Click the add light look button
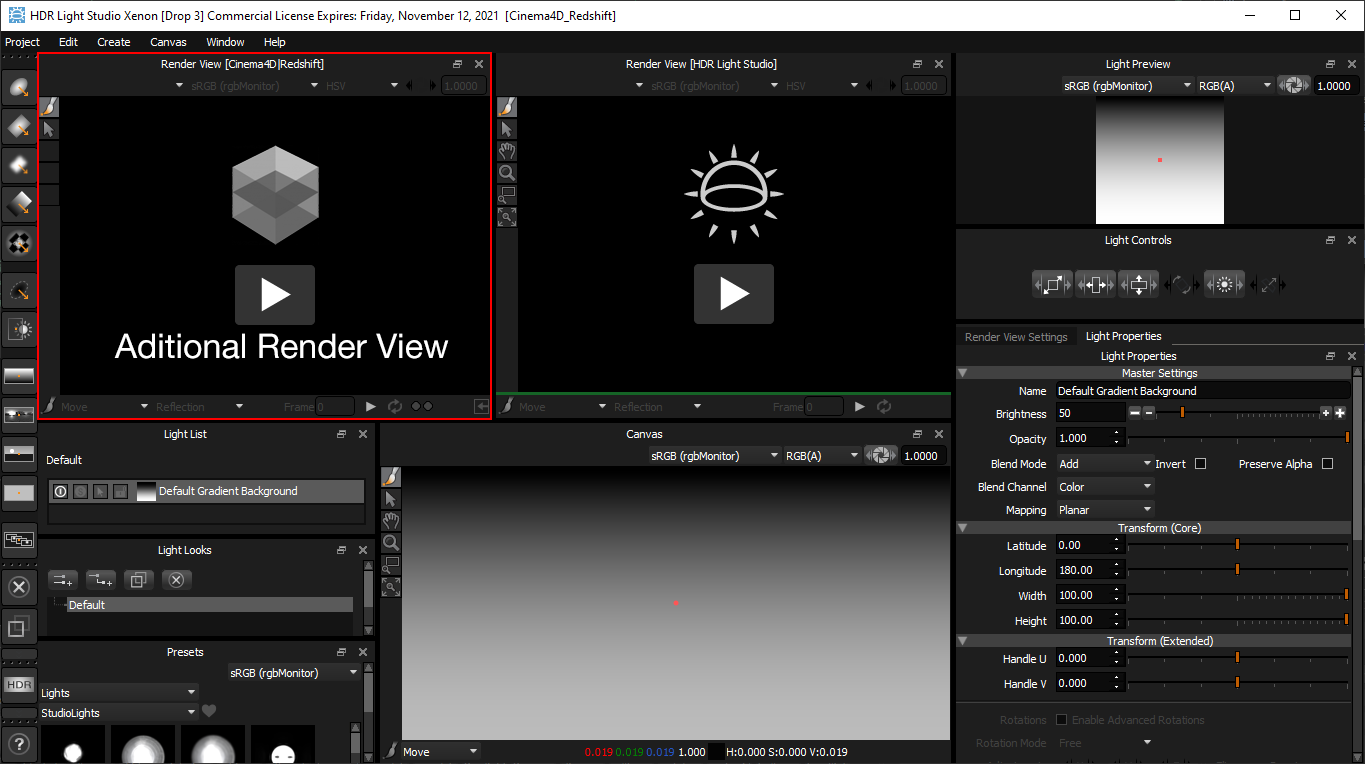The height and width of the screenshot is (764, 1365). (x=62, y=580)
